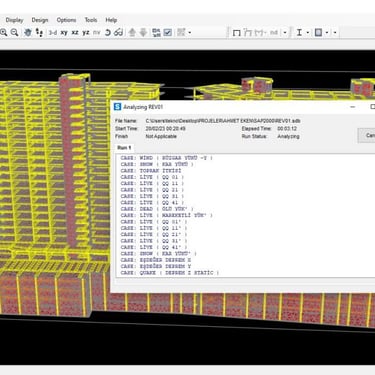
Task: Click the Move Up in List arrow
Action: click(132, 32)
